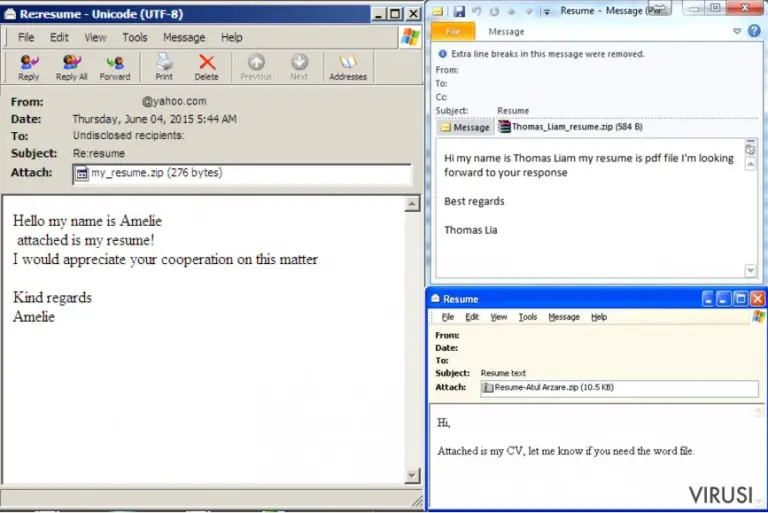Minimize the Re:resume window
Viewport: 768px width, 513px height.
[x=378, y=14]
